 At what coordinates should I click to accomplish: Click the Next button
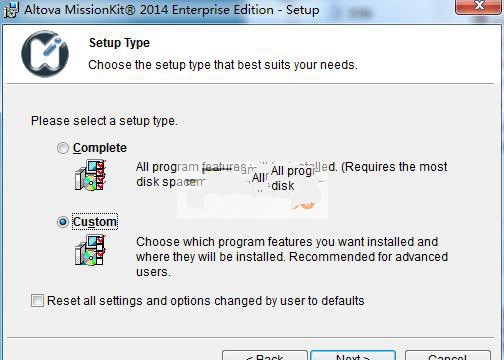point(353,355)
